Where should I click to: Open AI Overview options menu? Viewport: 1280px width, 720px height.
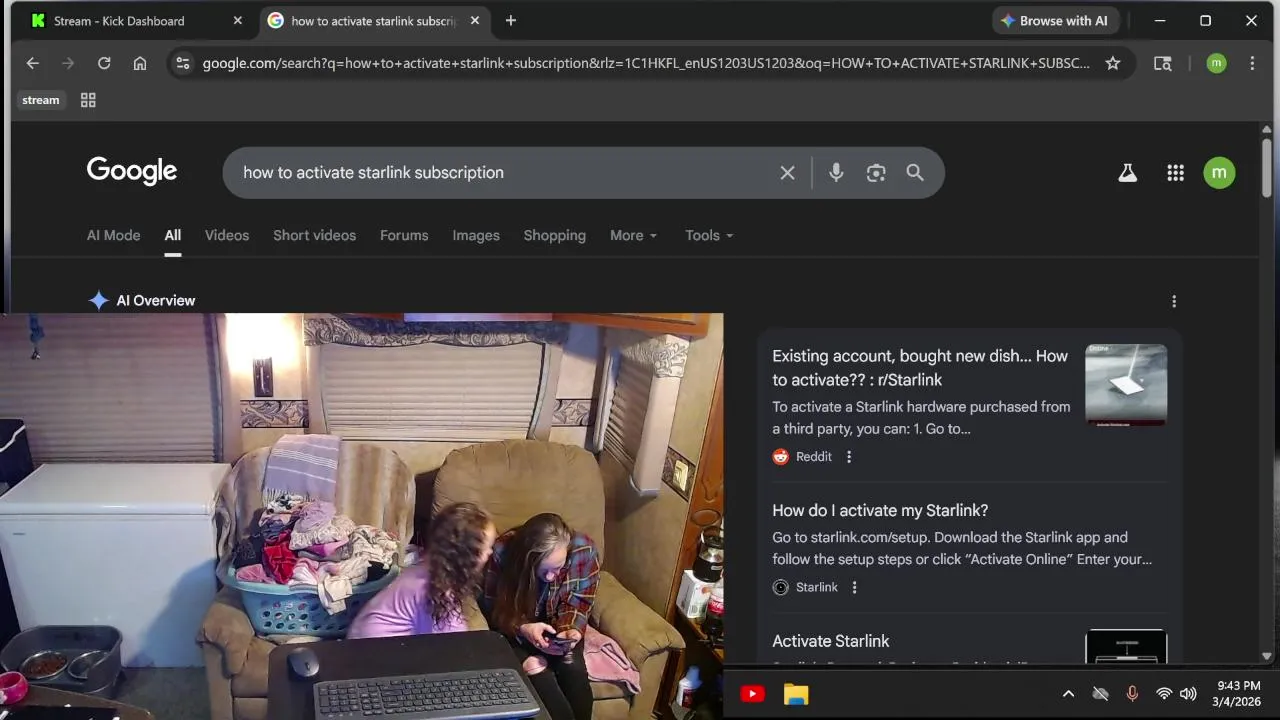(1174, 301)
